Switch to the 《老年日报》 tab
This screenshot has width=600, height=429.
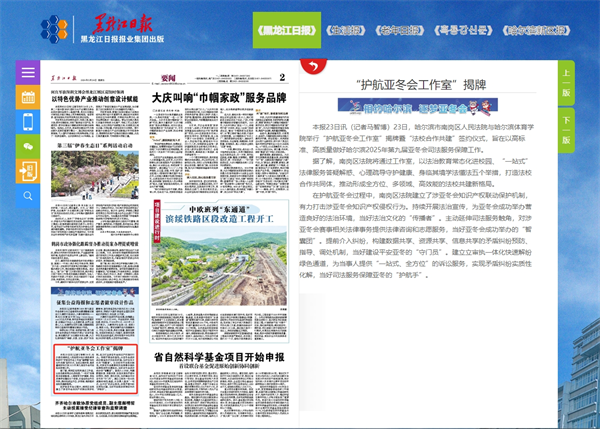coord(410,30)
